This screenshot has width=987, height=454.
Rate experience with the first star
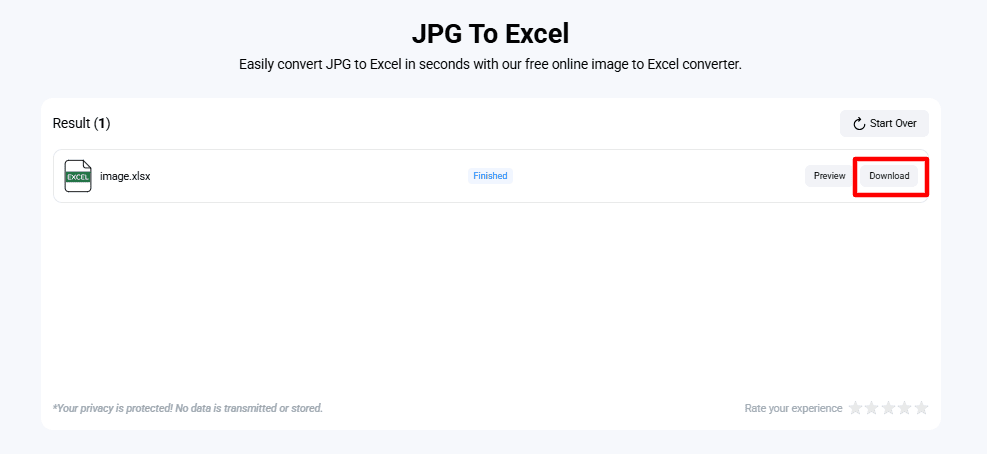tap(855, 408)
